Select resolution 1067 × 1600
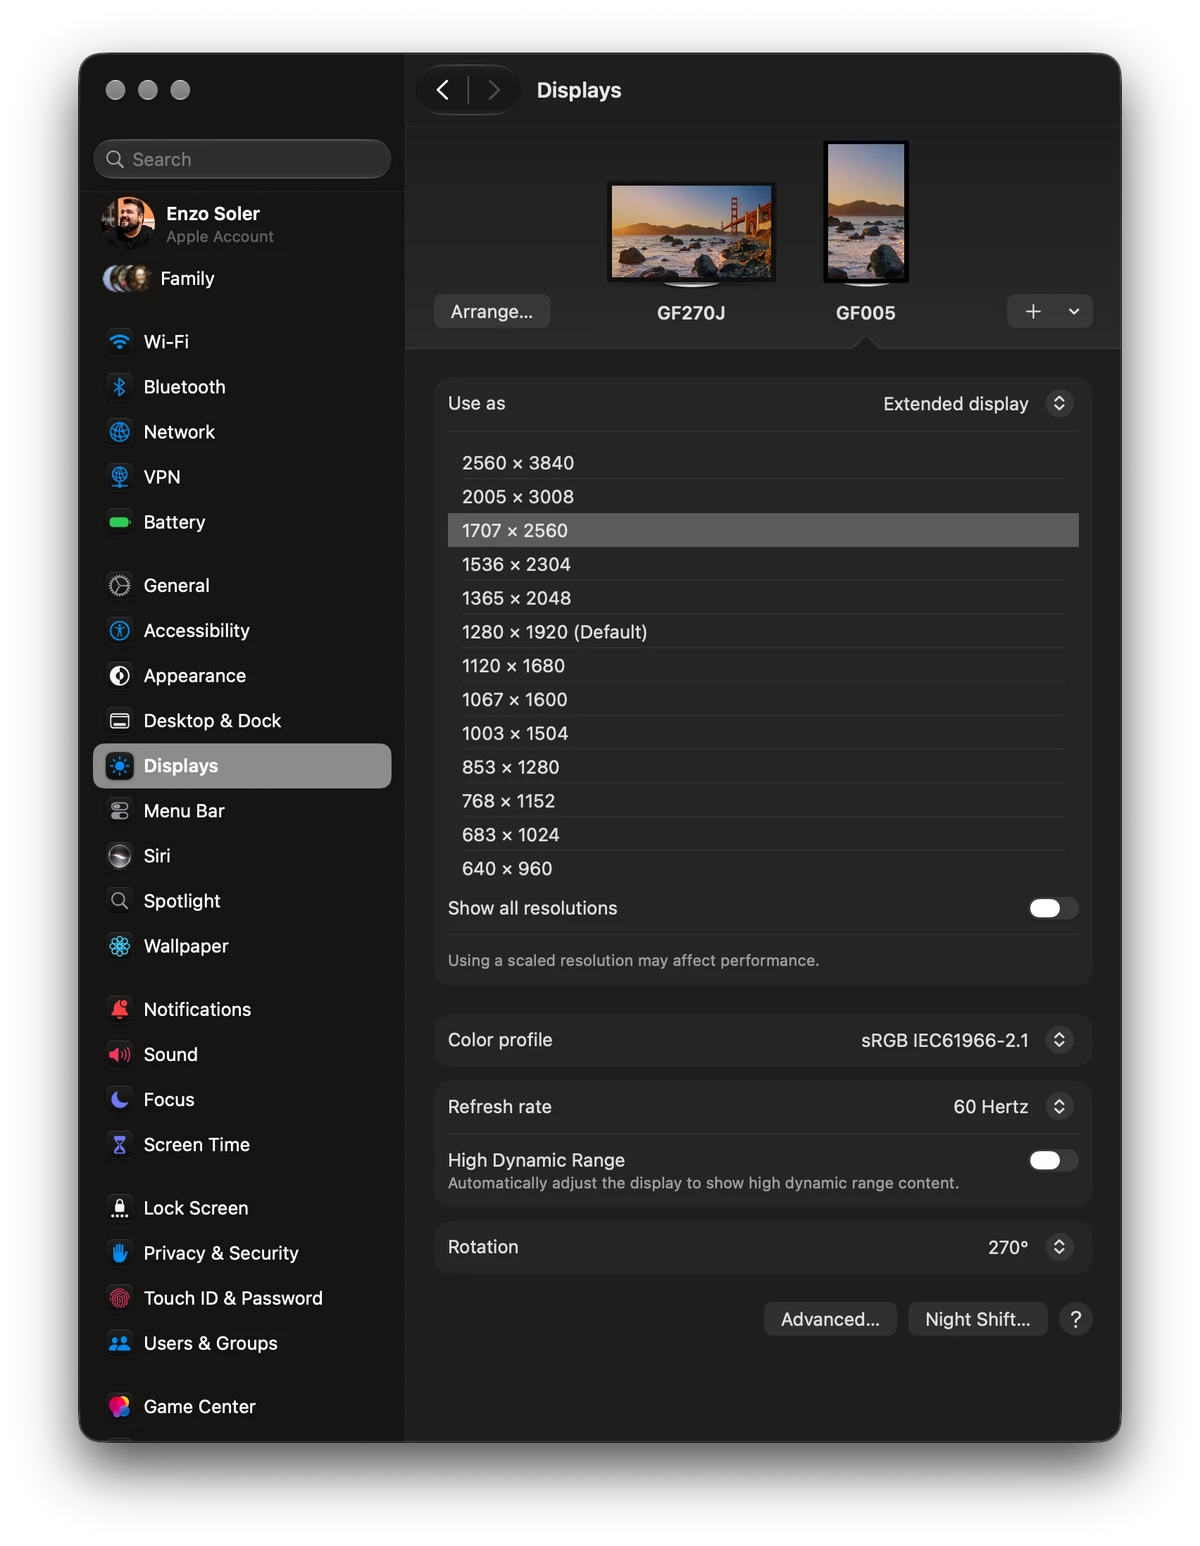 click(x=763, y=700)
